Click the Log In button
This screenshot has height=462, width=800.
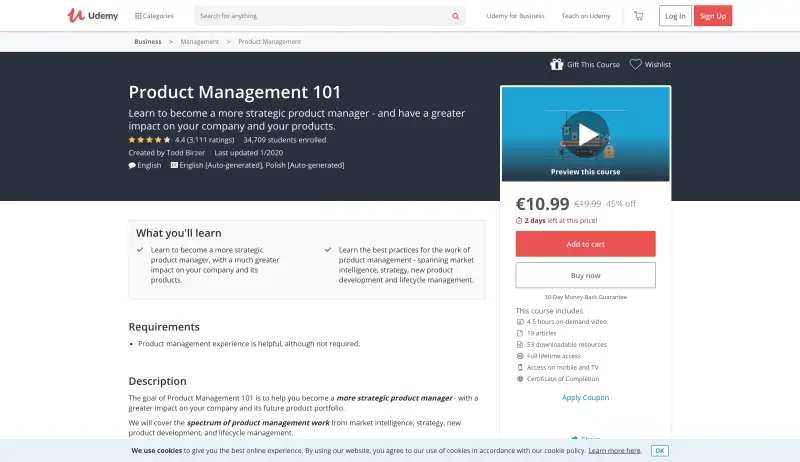click(675, 16)
